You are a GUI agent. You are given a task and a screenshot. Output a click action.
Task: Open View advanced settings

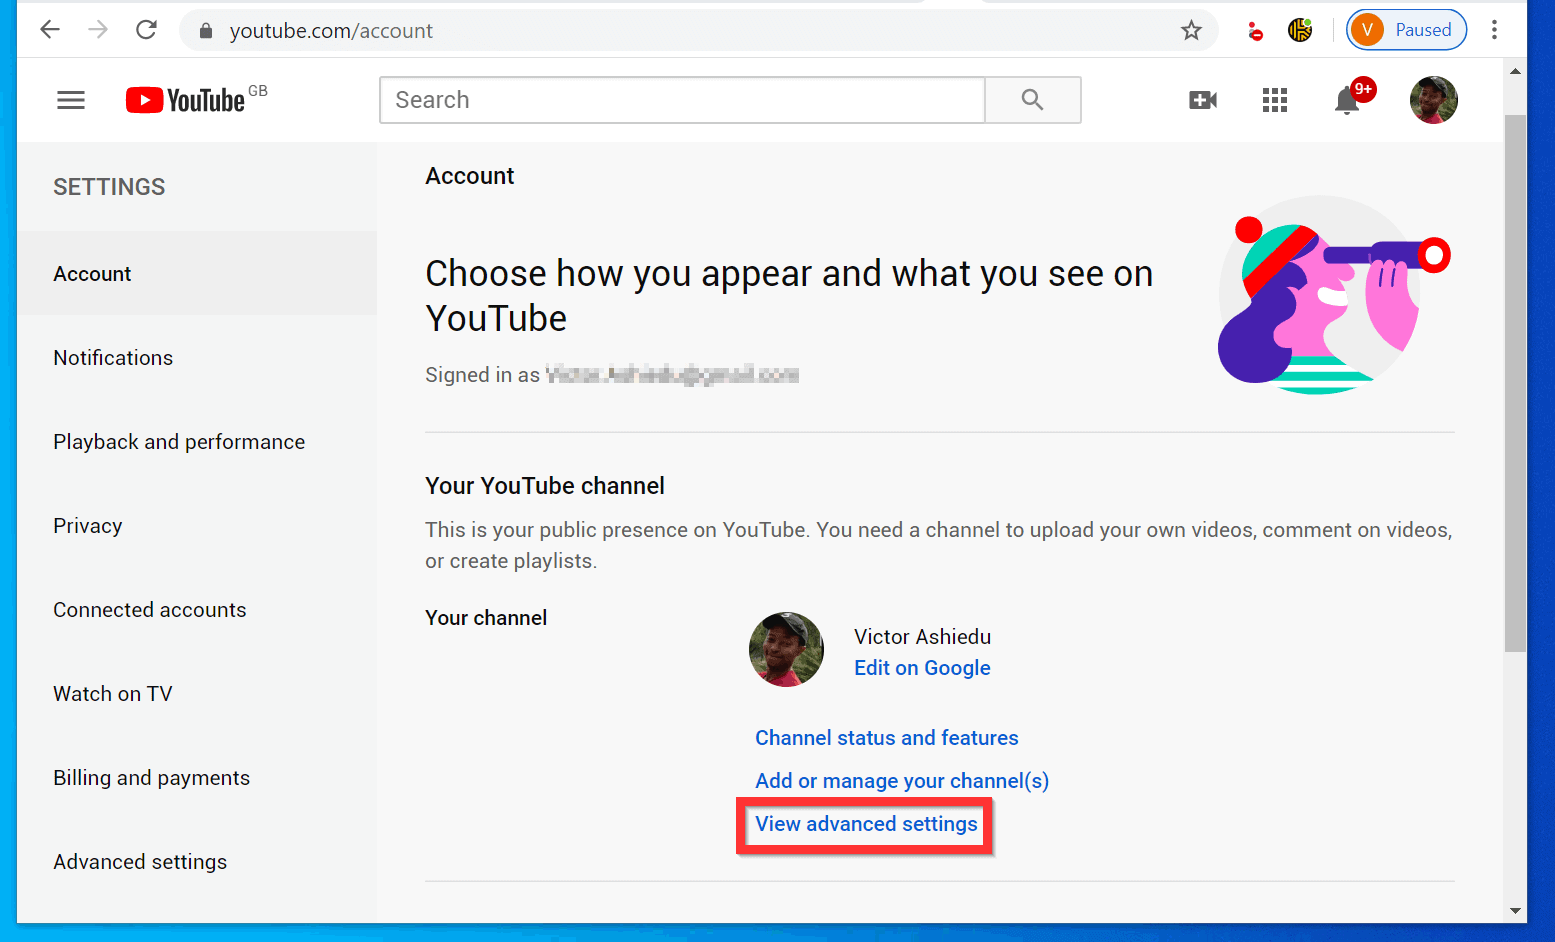tap(864, 824)
